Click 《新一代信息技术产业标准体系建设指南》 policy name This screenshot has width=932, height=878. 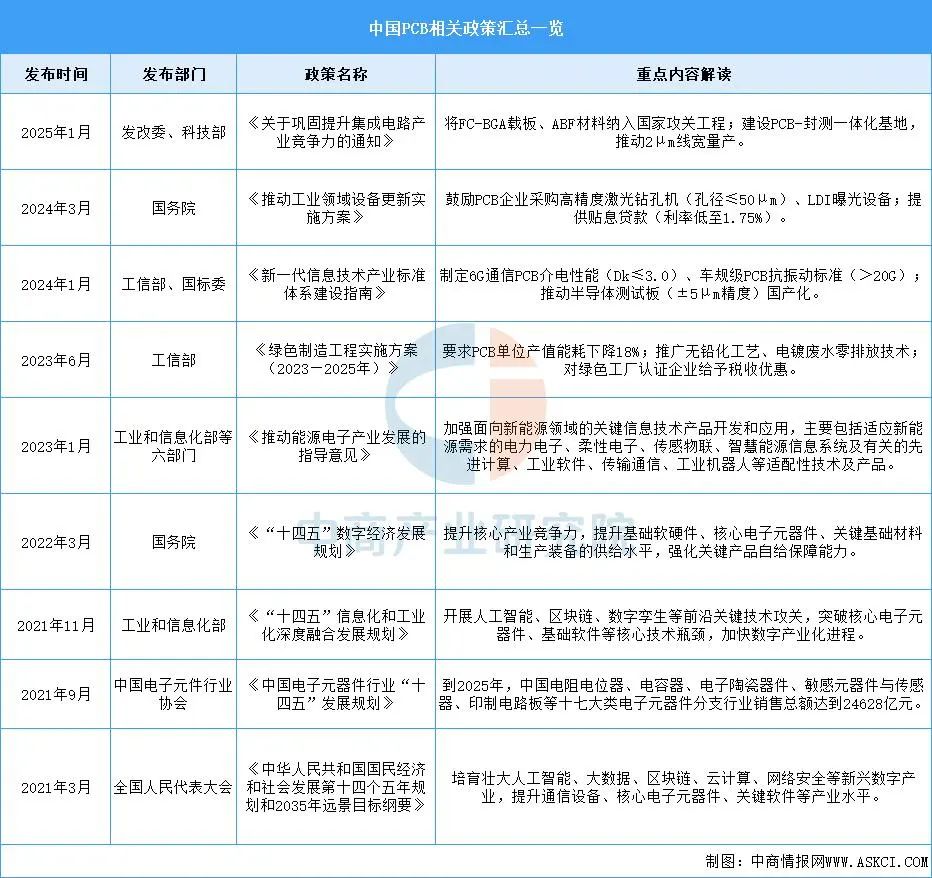pyautogui.click(x=335, y=284)
